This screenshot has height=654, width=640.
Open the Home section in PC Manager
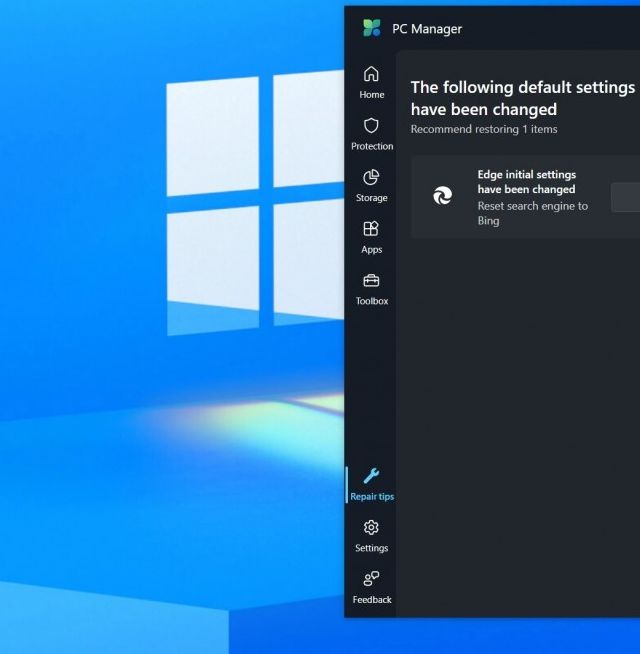coord(371,83)
